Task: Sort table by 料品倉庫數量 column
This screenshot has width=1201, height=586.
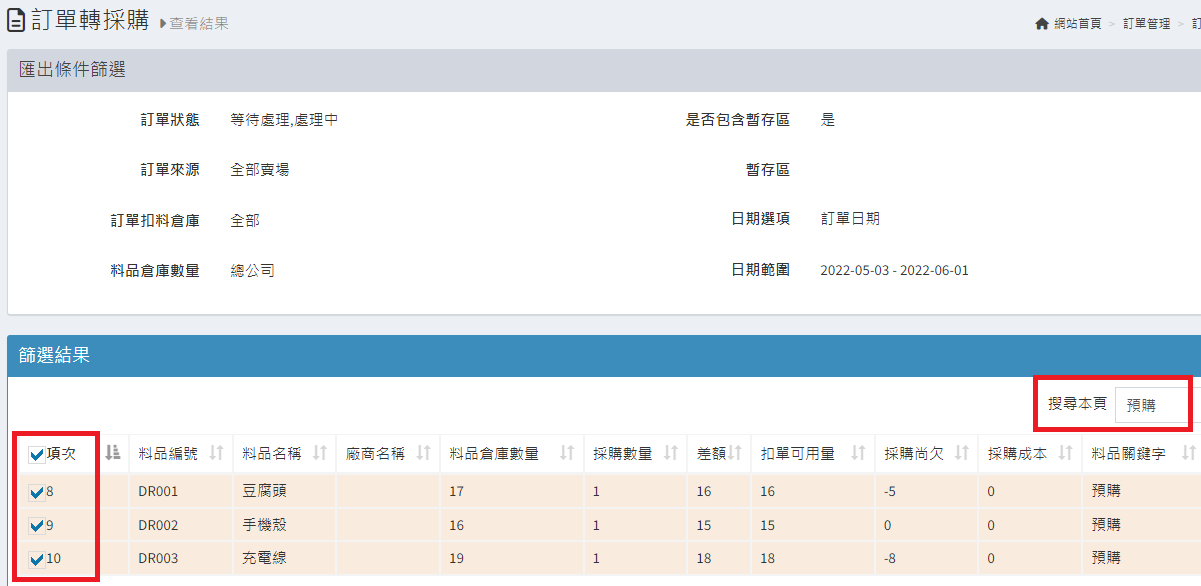Action: point(567,453)
